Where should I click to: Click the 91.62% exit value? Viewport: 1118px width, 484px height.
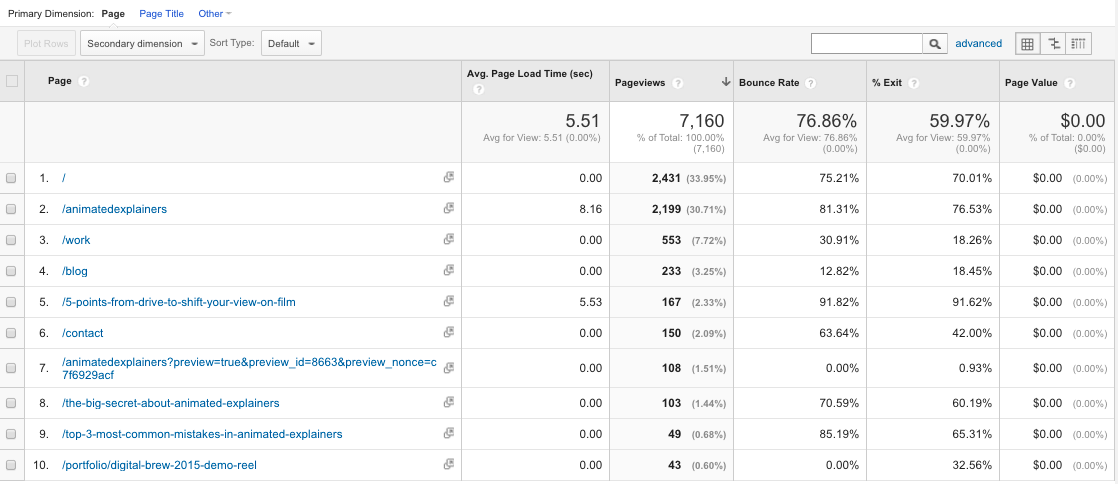coord(973,302)
